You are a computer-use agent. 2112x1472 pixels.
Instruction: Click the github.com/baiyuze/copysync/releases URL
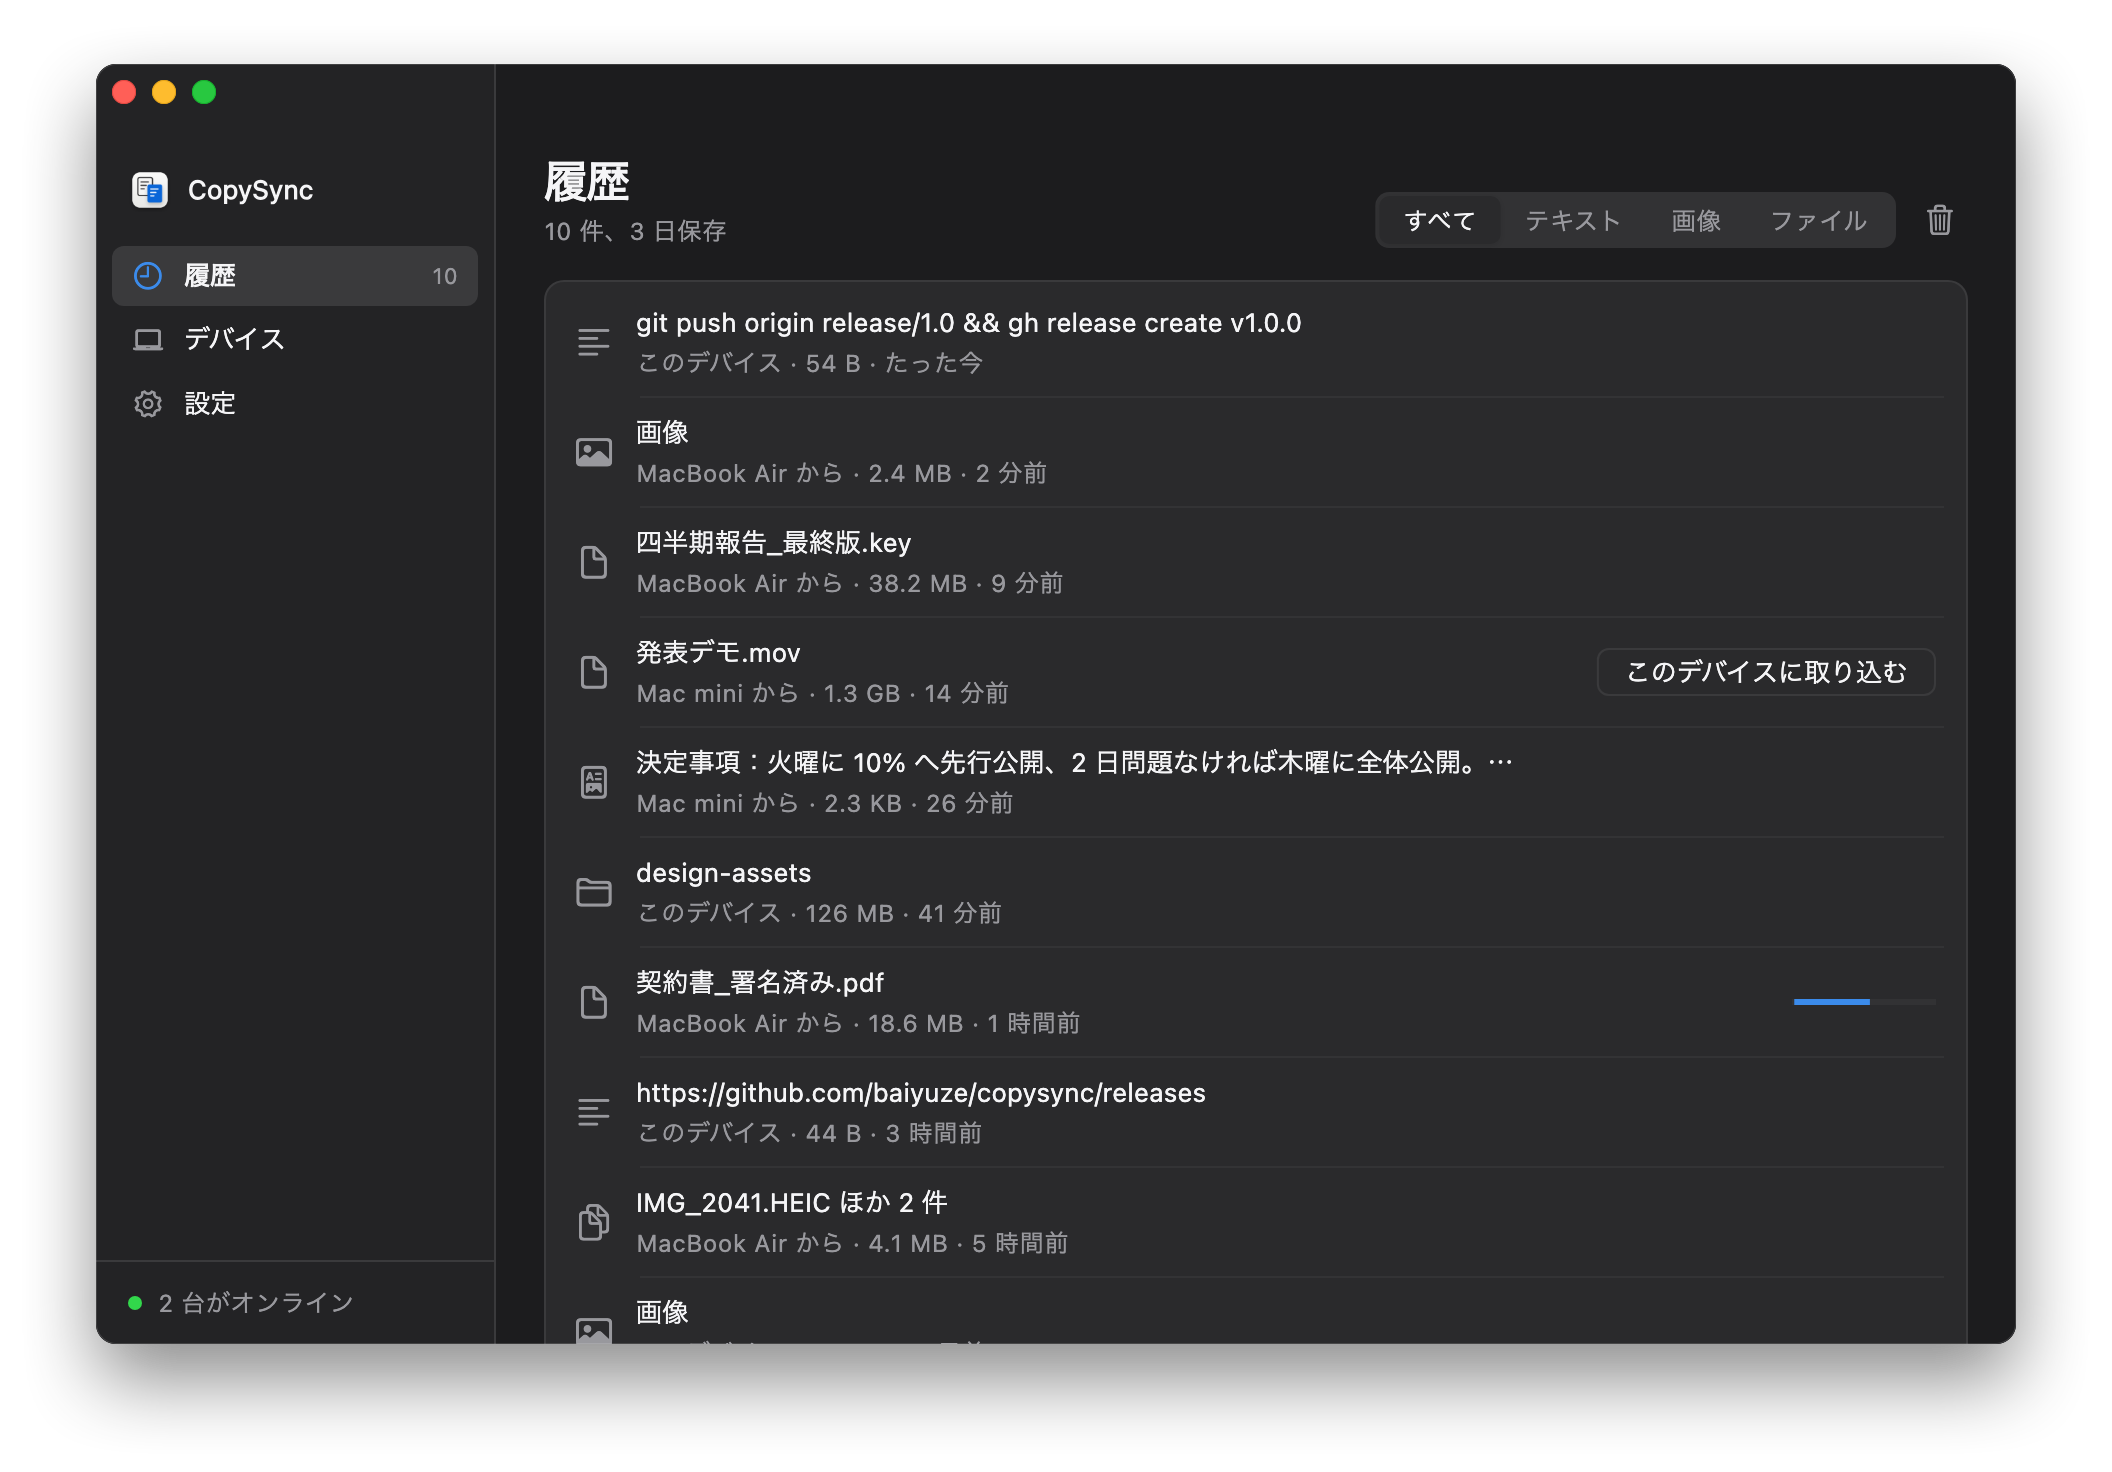(x=921, y=1093)
